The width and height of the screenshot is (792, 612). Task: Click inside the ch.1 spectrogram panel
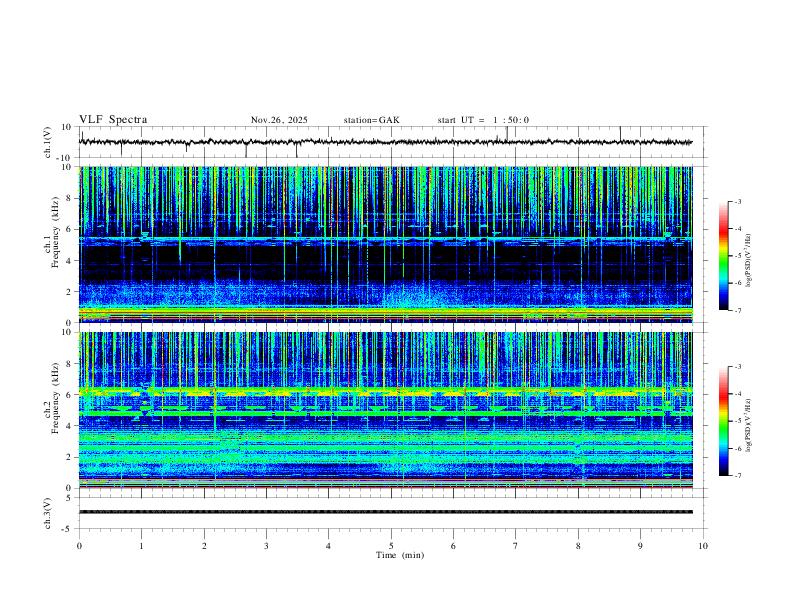click(x=385, y=244)
